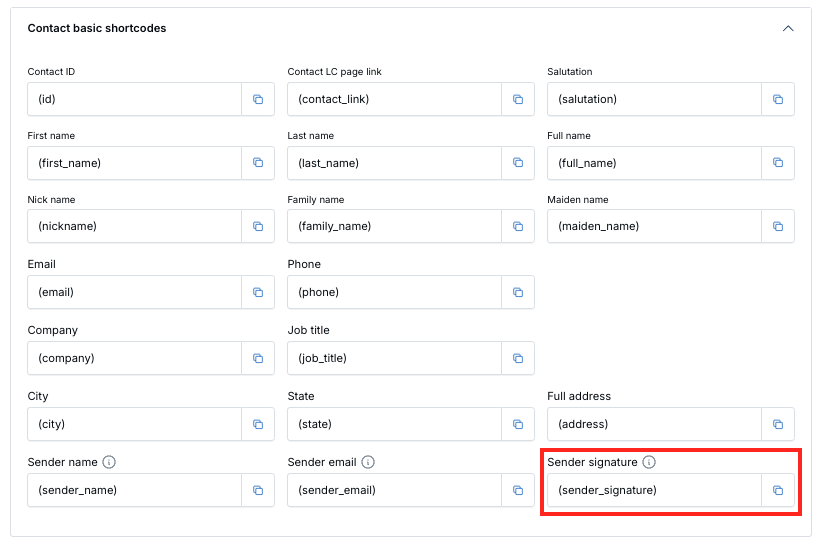Viewport: 820px width, 543px height.
Task: Click the Sender signature info icon
Action: coord(649,462)
